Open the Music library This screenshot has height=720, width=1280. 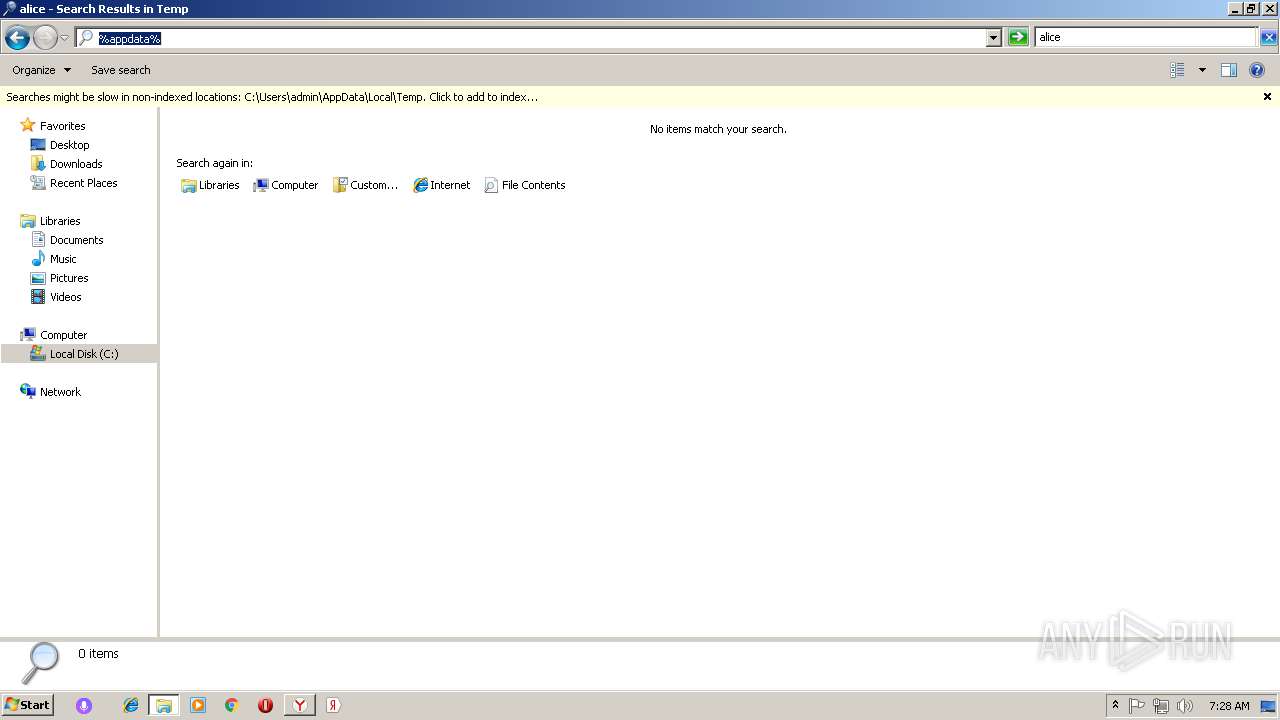[x=63, y=259]
